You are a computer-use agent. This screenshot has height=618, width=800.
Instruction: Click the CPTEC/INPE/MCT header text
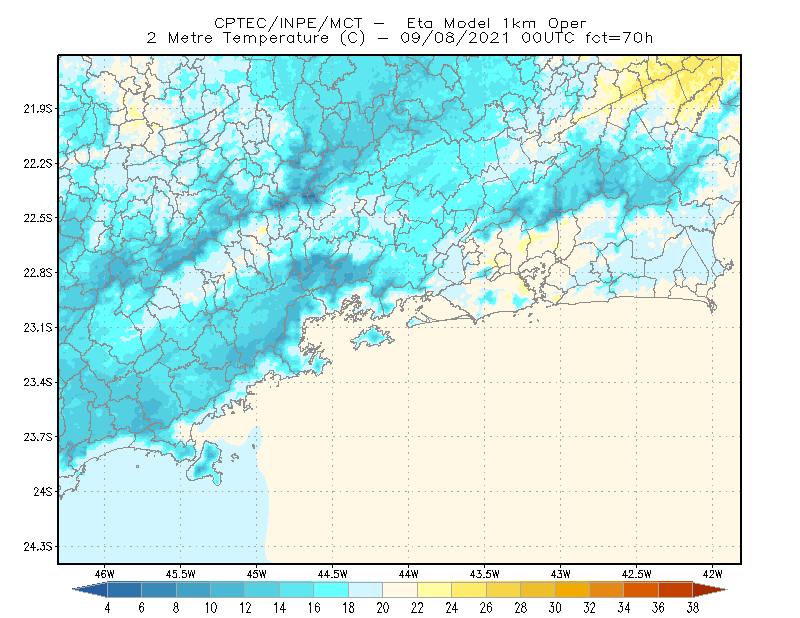(288, 23)
